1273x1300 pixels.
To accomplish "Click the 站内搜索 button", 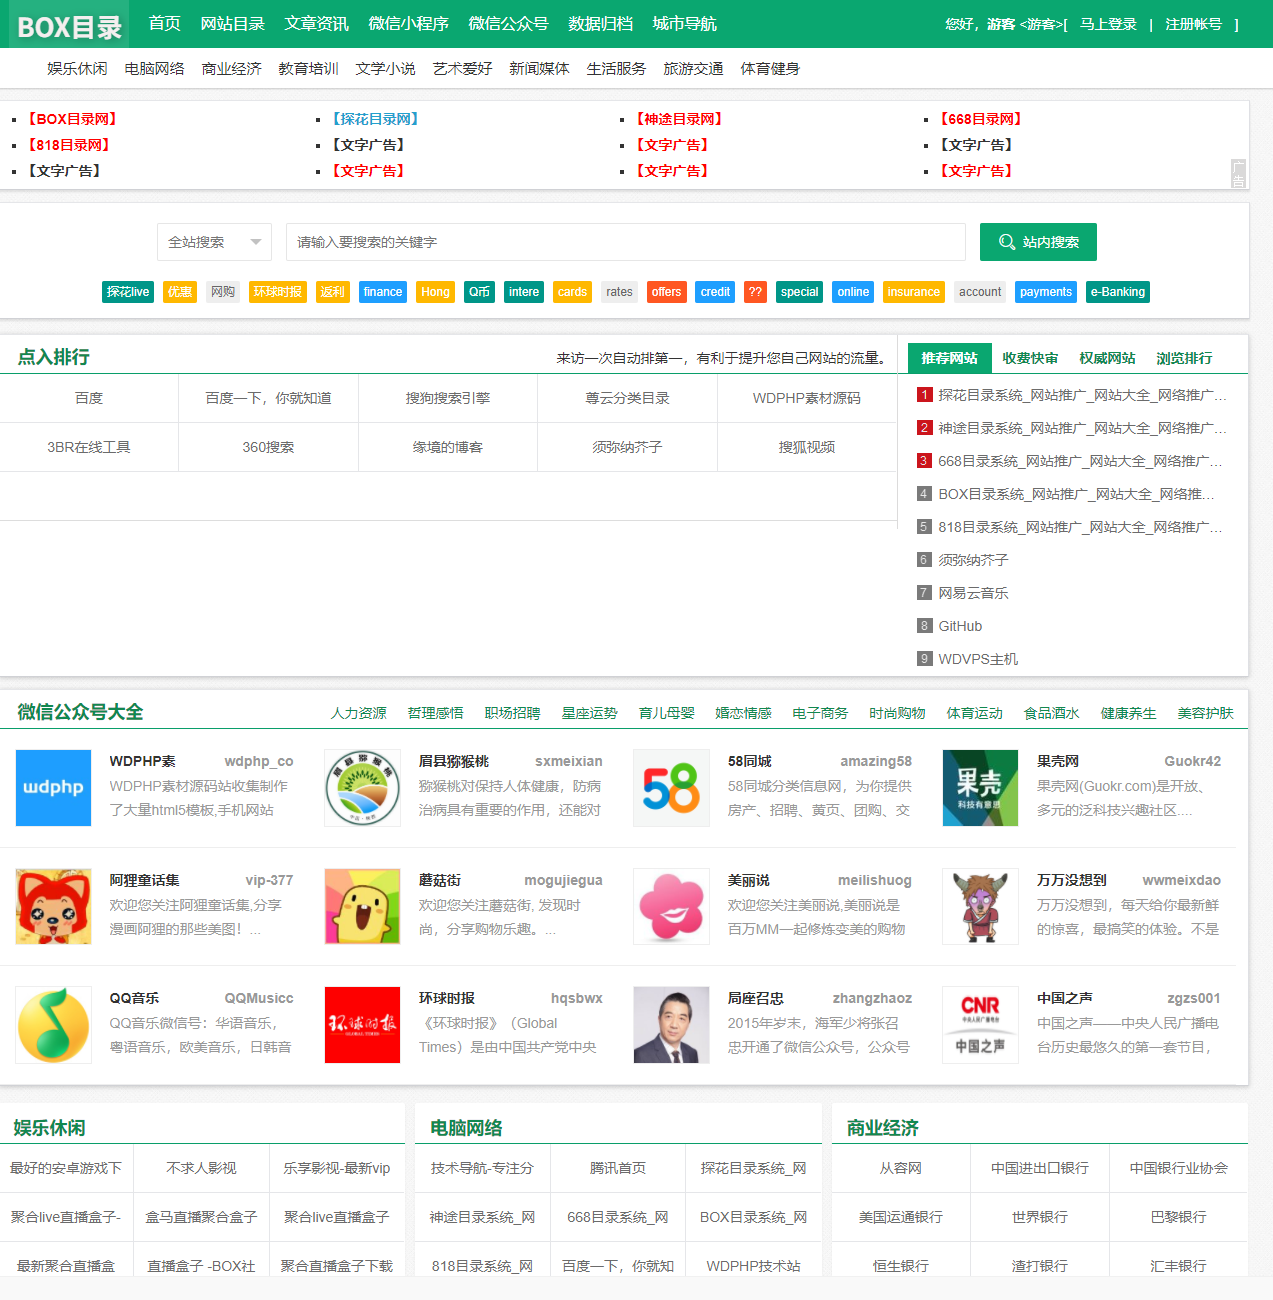I will click(x=1038, y=242).
